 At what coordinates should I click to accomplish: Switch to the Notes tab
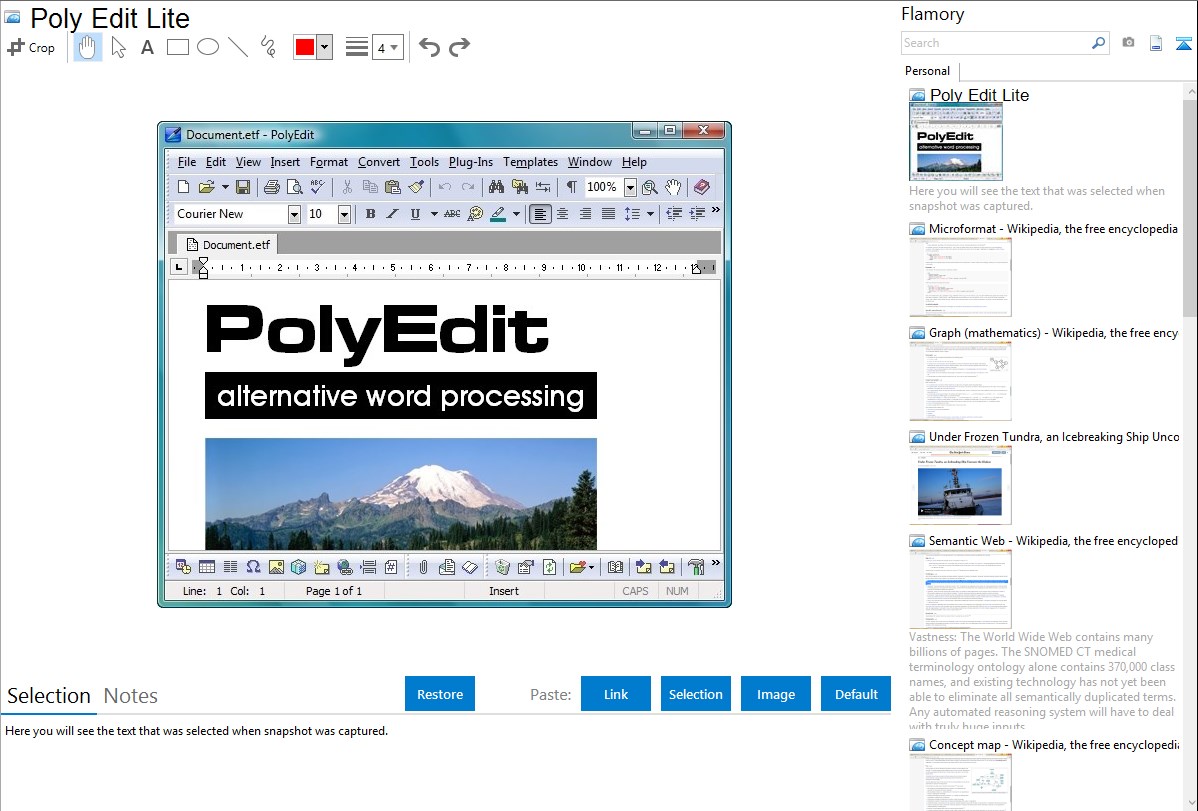tap(131, 696)
